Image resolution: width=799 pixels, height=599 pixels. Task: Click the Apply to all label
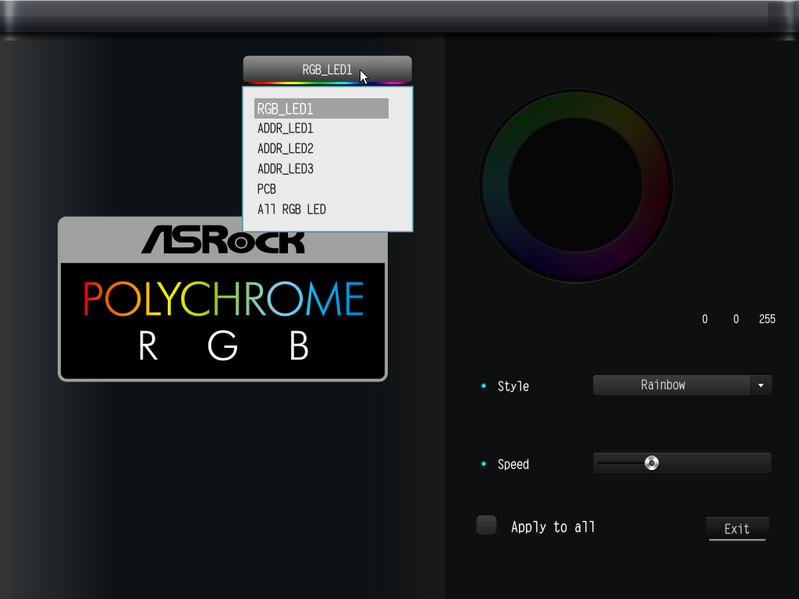[x=553, y=527]
